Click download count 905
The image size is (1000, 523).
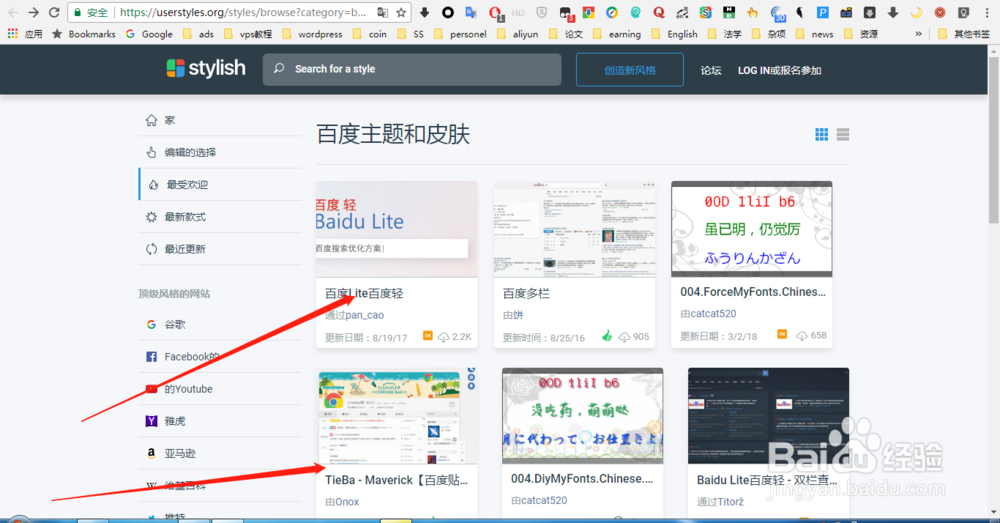point(641,337)
